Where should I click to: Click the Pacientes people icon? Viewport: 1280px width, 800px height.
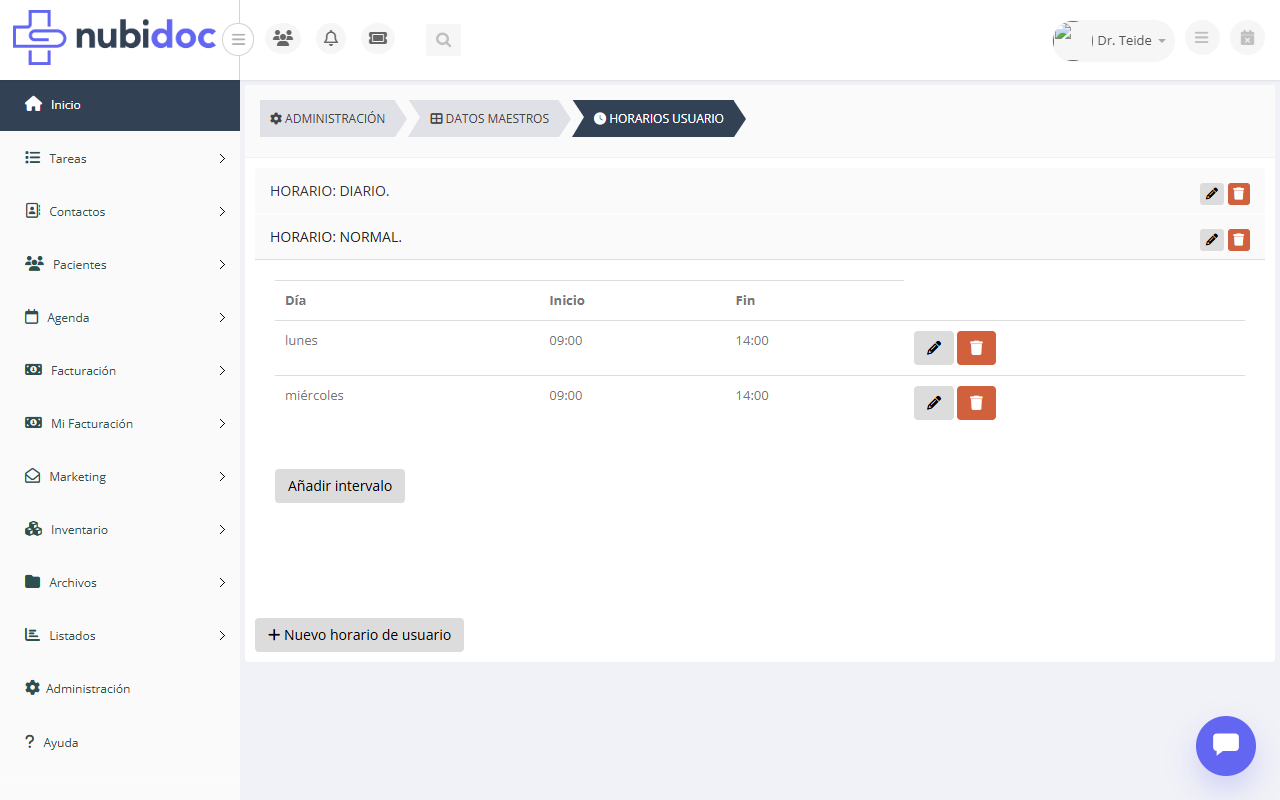[34, 264]
